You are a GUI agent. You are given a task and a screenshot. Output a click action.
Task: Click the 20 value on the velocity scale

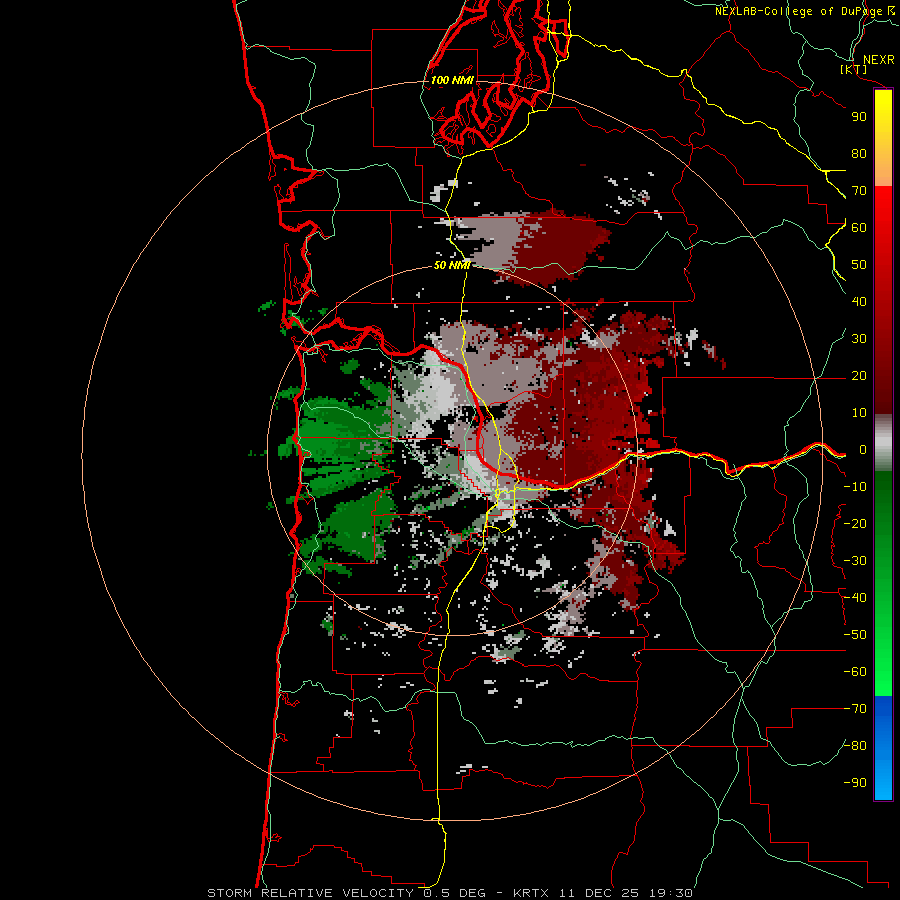[859, 376]
